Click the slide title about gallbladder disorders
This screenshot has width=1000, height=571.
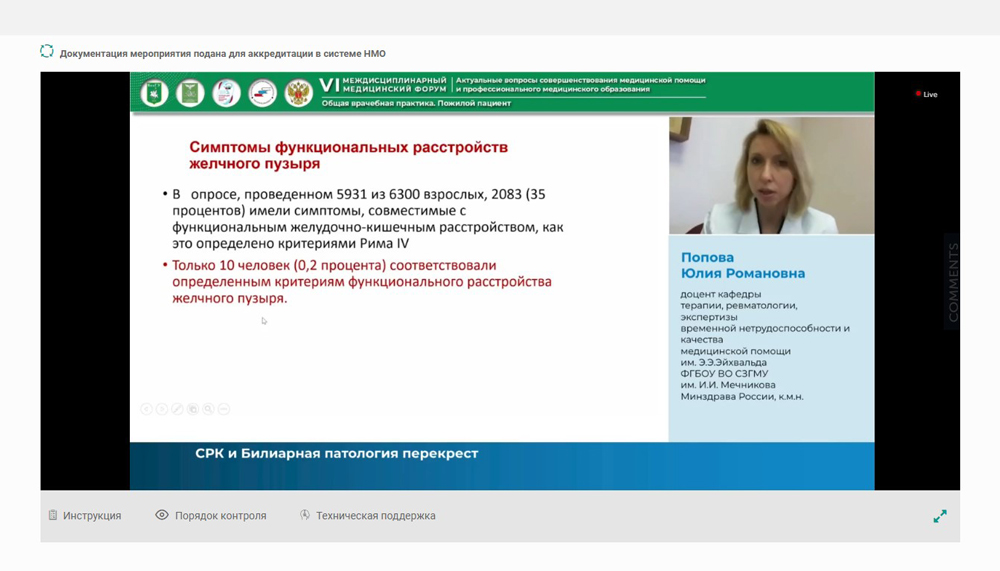point(348,154)
